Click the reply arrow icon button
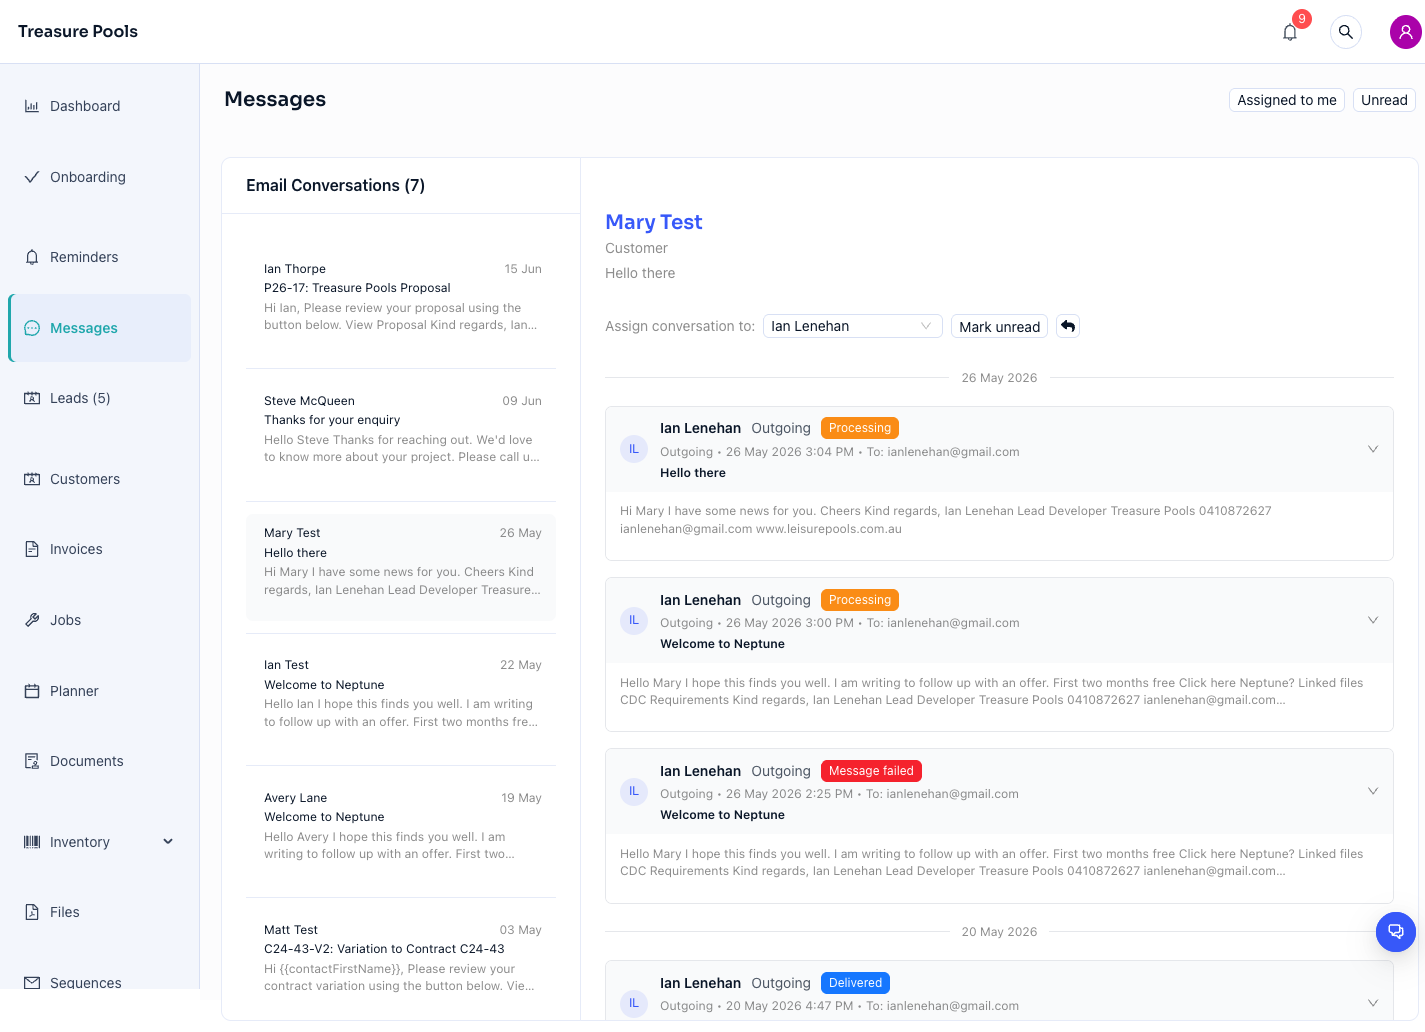 click(x=1068, y=326)
